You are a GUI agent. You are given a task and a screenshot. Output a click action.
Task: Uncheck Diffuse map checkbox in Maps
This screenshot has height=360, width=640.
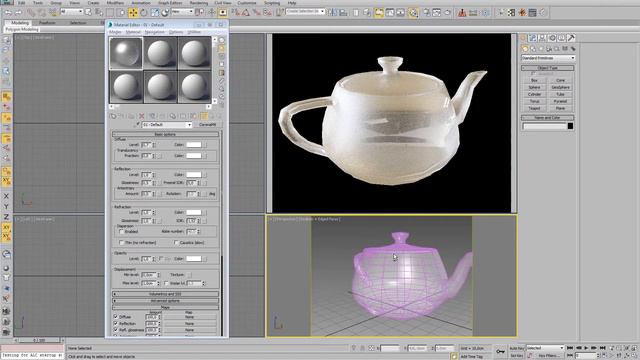tap(116, 316)
